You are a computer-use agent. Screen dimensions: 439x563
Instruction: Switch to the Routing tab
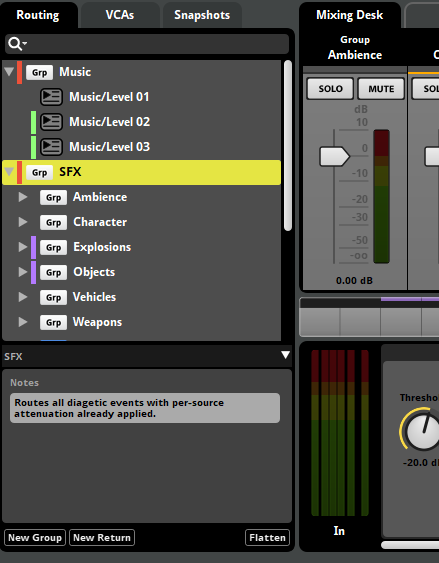click(38, 15)
